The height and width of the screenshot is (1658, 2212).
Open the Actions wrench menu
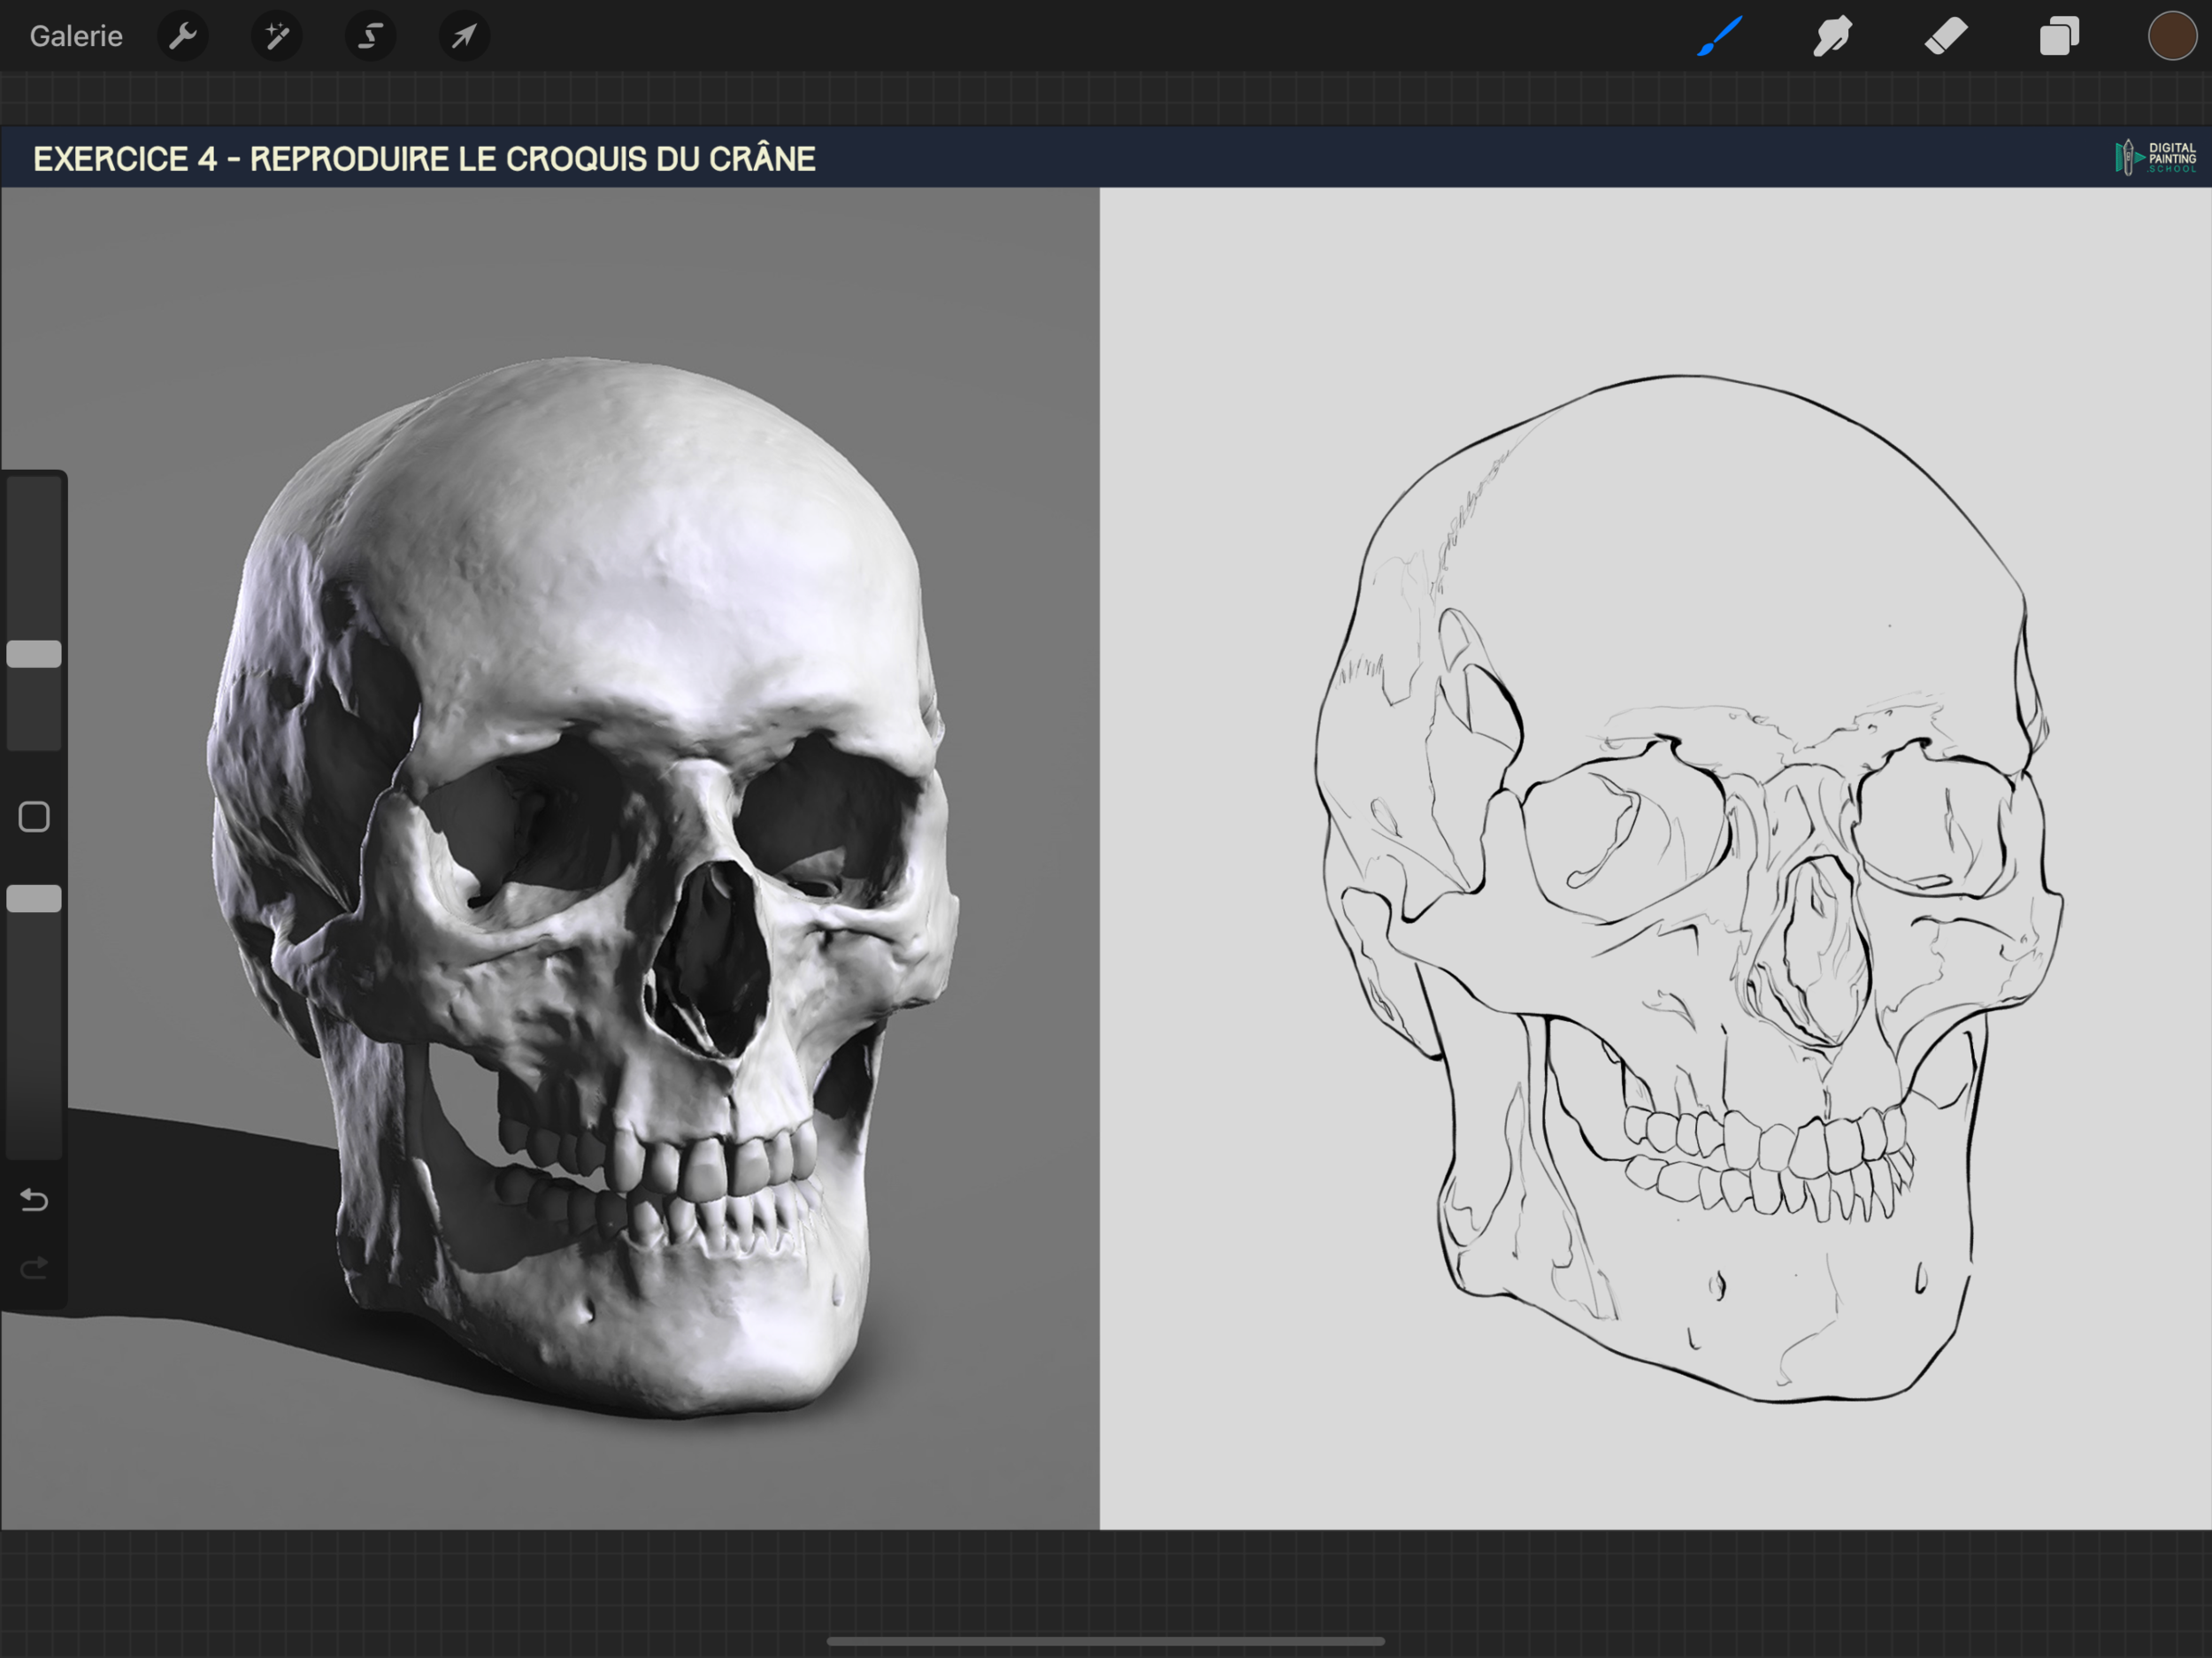183,36
